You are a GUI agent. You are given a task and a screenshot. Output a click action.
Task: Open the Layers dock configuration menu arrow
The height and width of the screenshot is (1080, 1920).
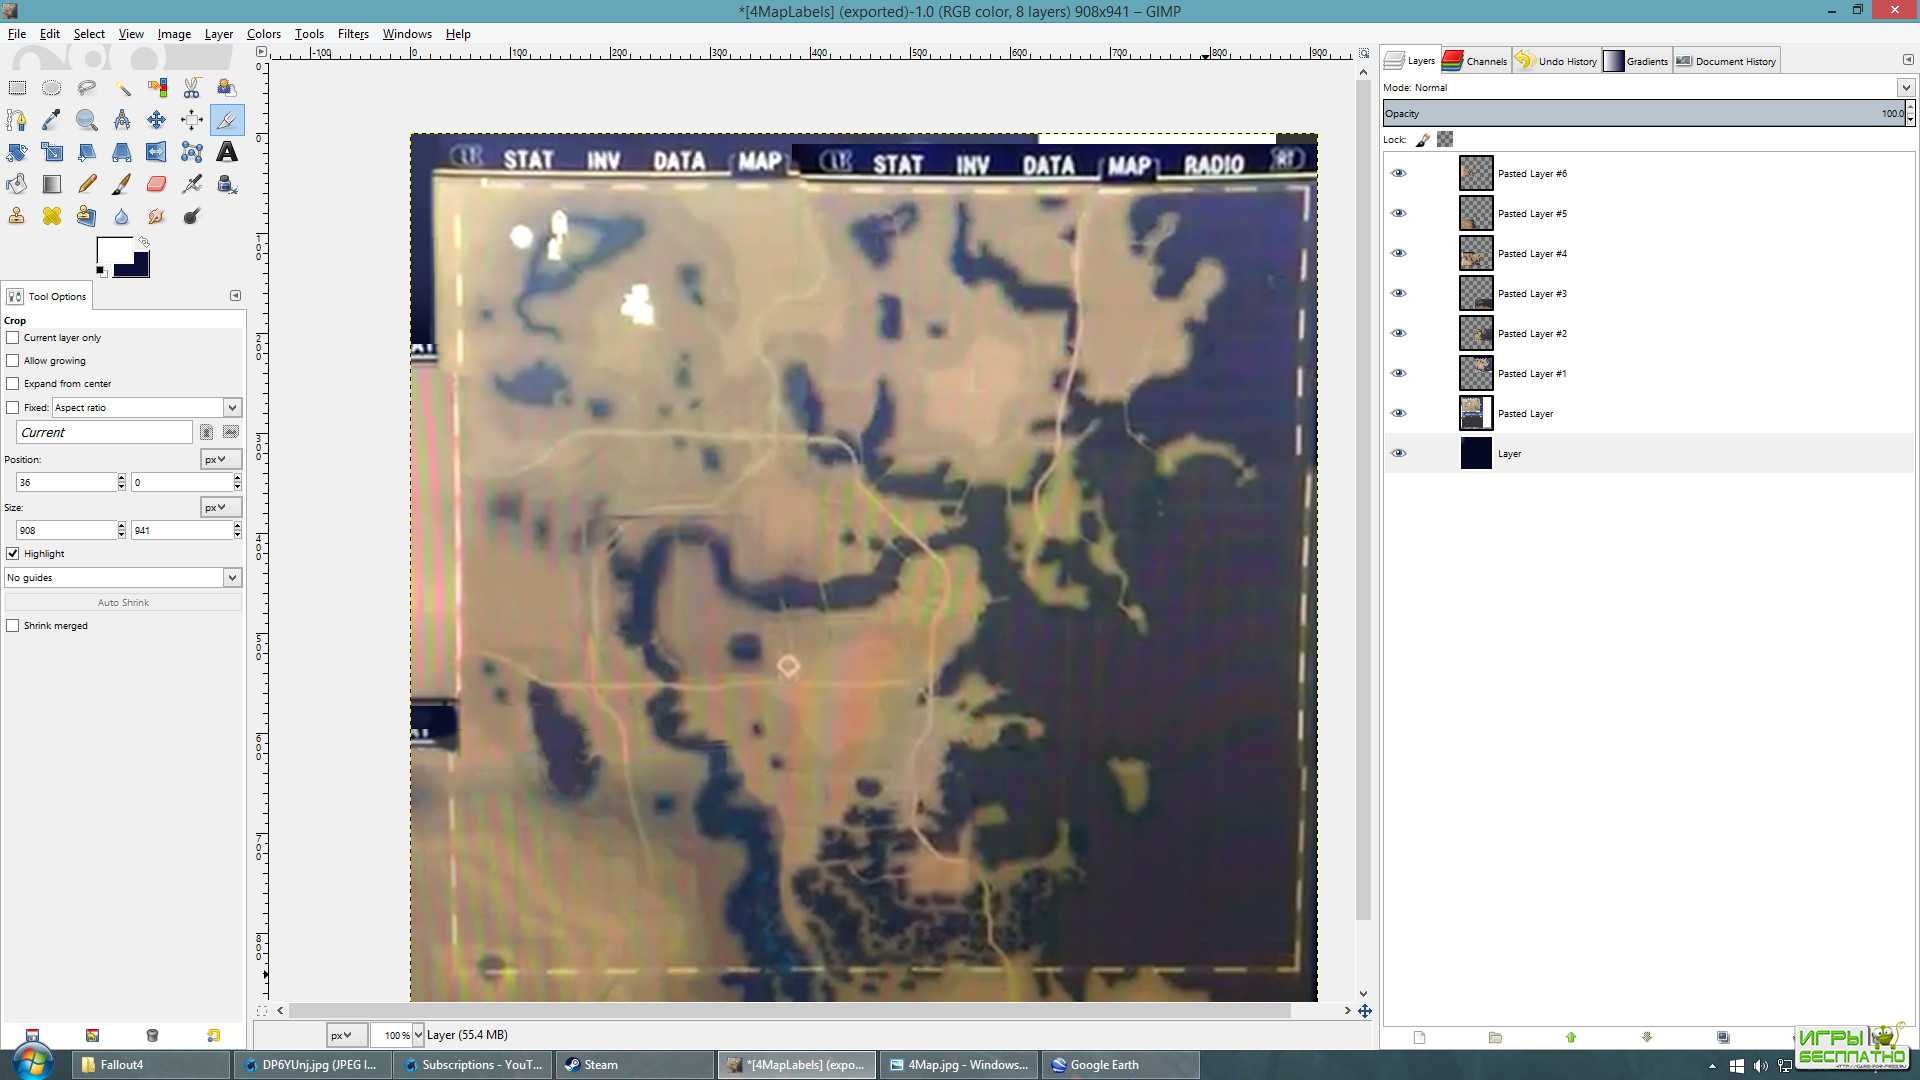(x=1908, y=60)
